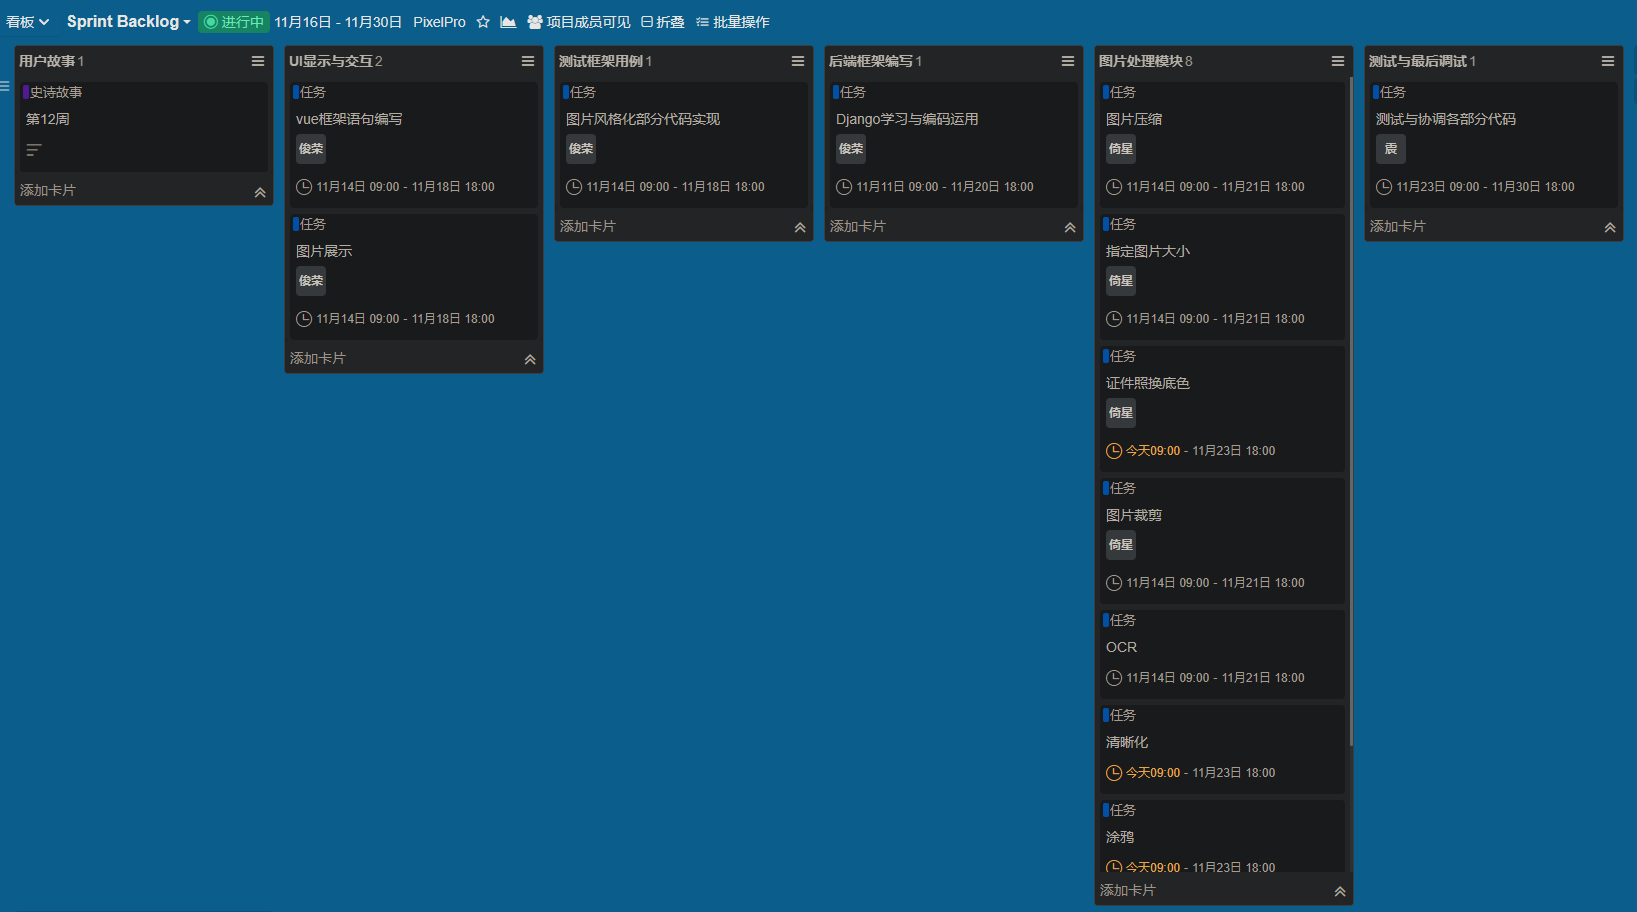Open the chart statistics icon
Image resolution: width=1637 pixels, height=912 pixels.
(x=508, y=22)
